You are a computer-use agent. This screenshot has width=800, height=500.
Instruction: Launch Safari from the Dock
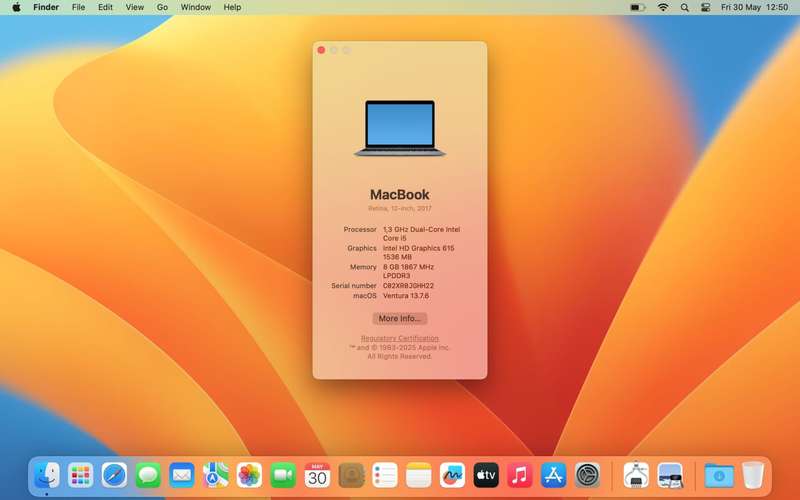click(114, 476)
